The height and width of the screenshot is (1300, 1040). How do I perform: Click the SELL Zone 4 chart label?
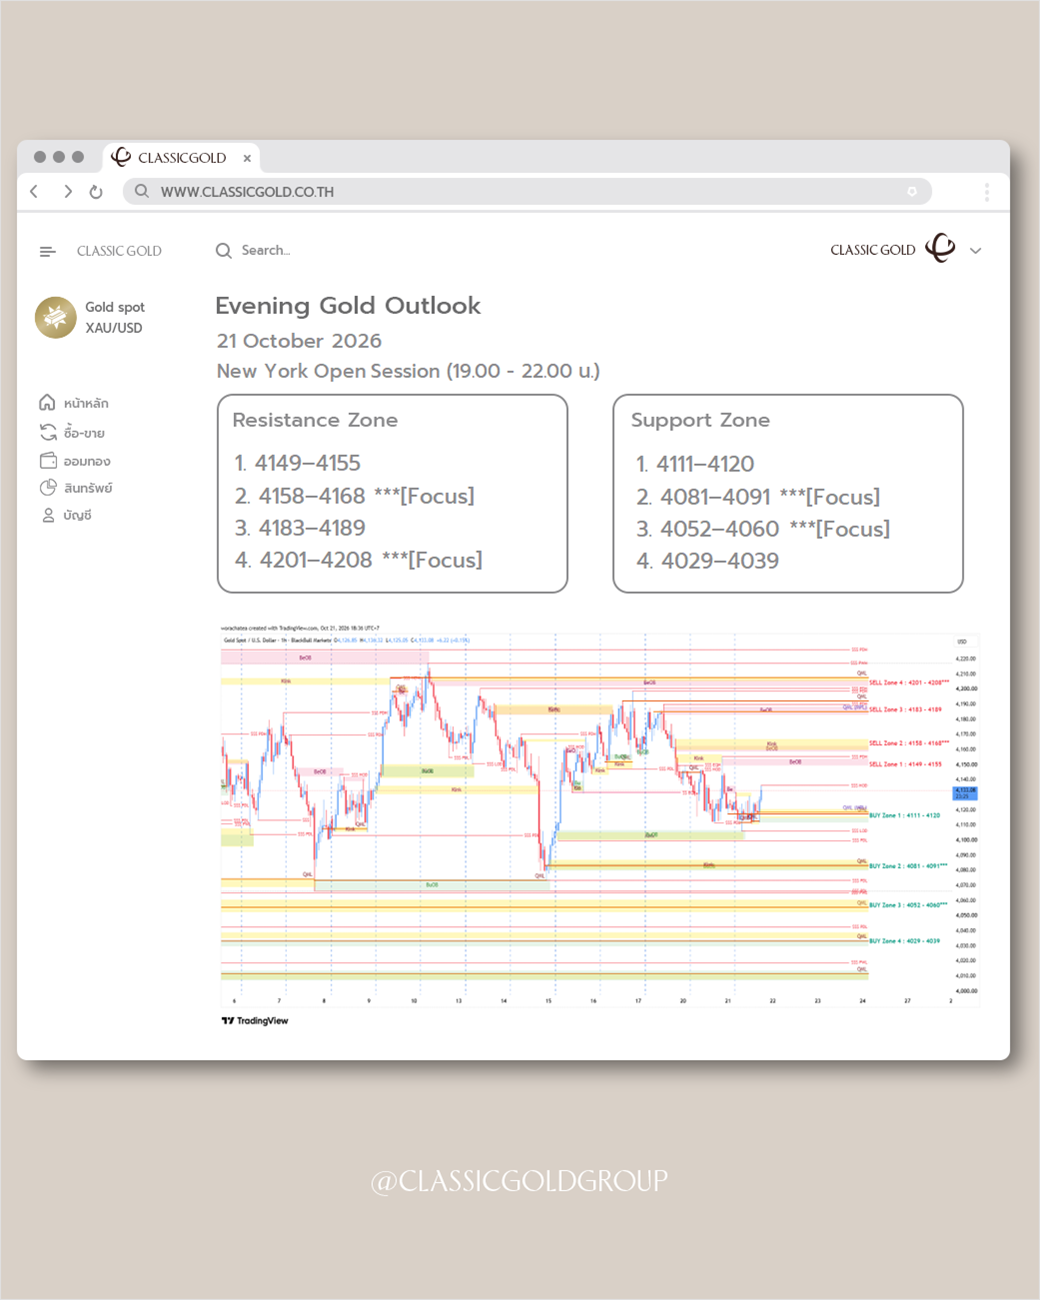(x=909, y=683)
